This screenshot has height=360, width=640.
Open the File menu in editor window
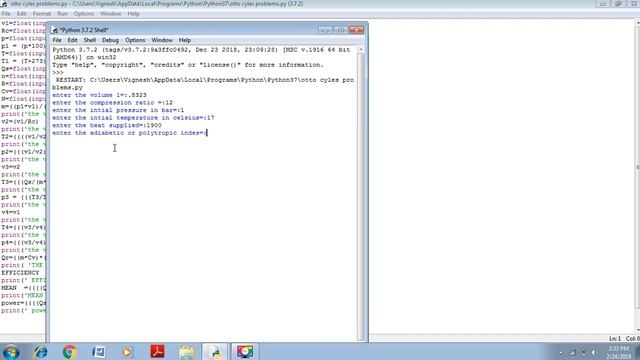6,13
